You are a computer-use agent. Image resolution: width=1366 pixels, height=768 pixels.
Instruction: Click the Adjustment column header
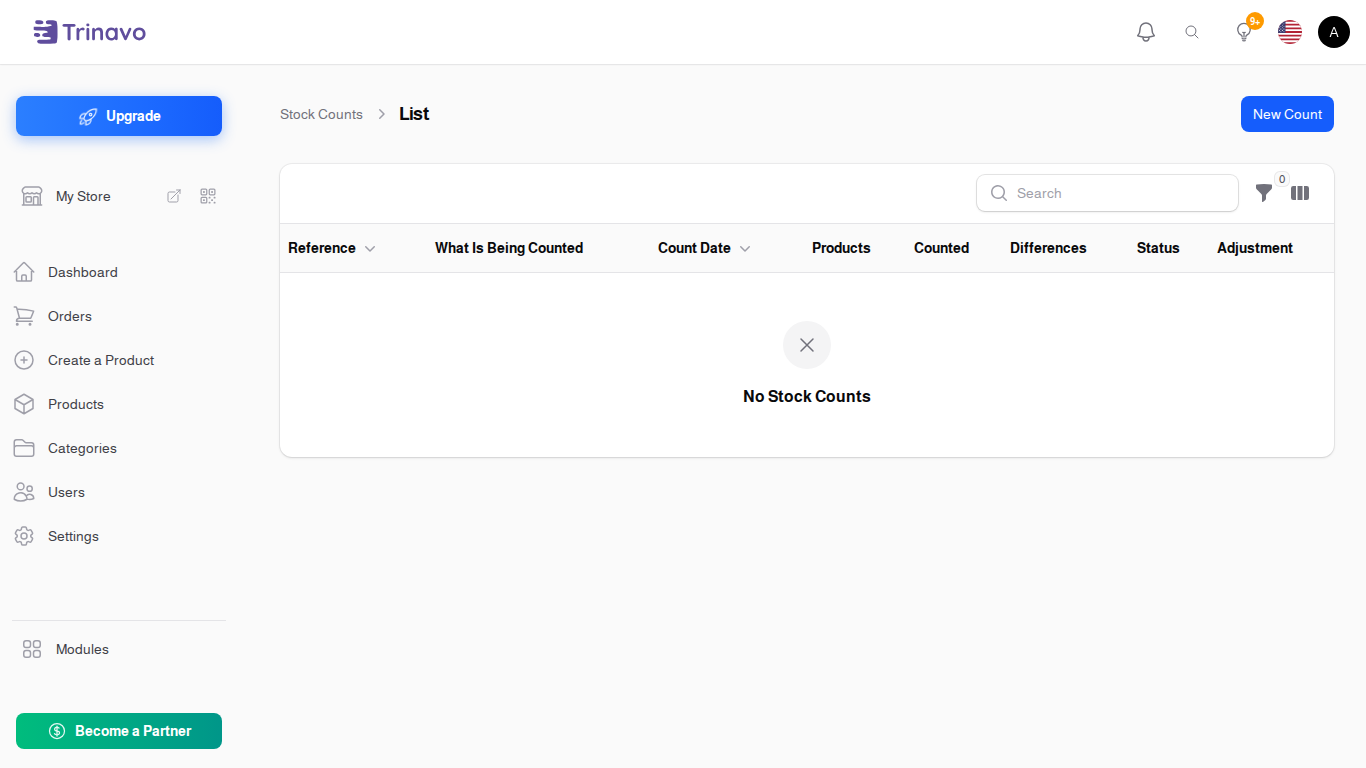[x=1255, y=248]
